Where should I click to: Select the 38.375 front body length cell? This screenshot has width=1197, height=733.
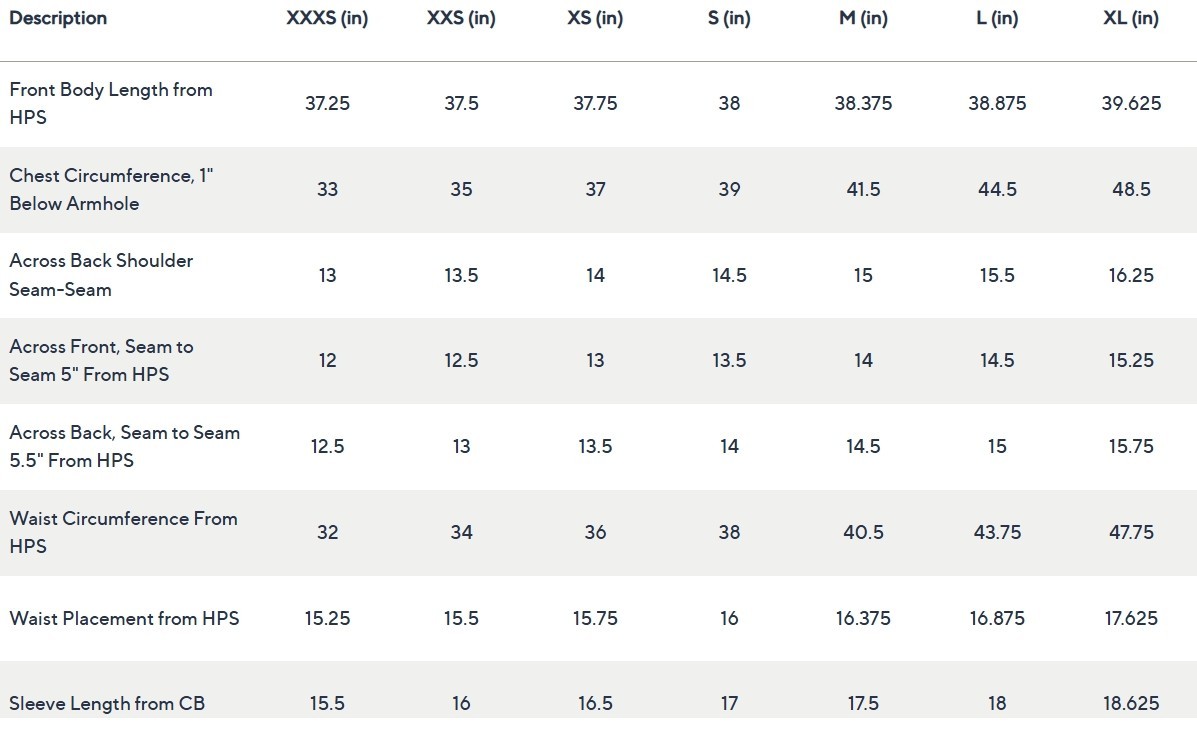pyautogui.click(x=863, y=103)
